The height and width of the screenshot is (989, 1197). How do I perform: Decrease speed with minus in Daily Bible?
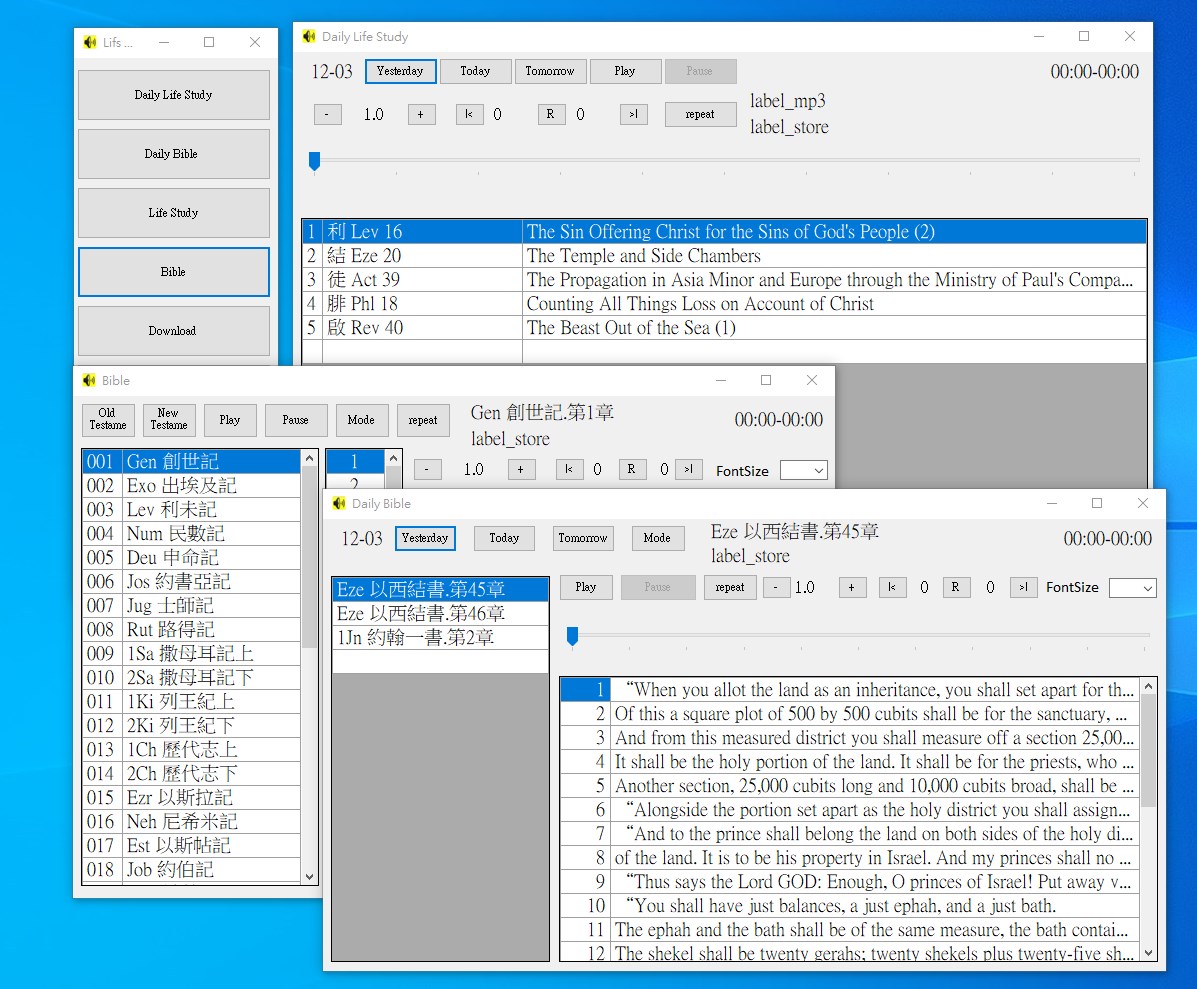click(776, 587)
